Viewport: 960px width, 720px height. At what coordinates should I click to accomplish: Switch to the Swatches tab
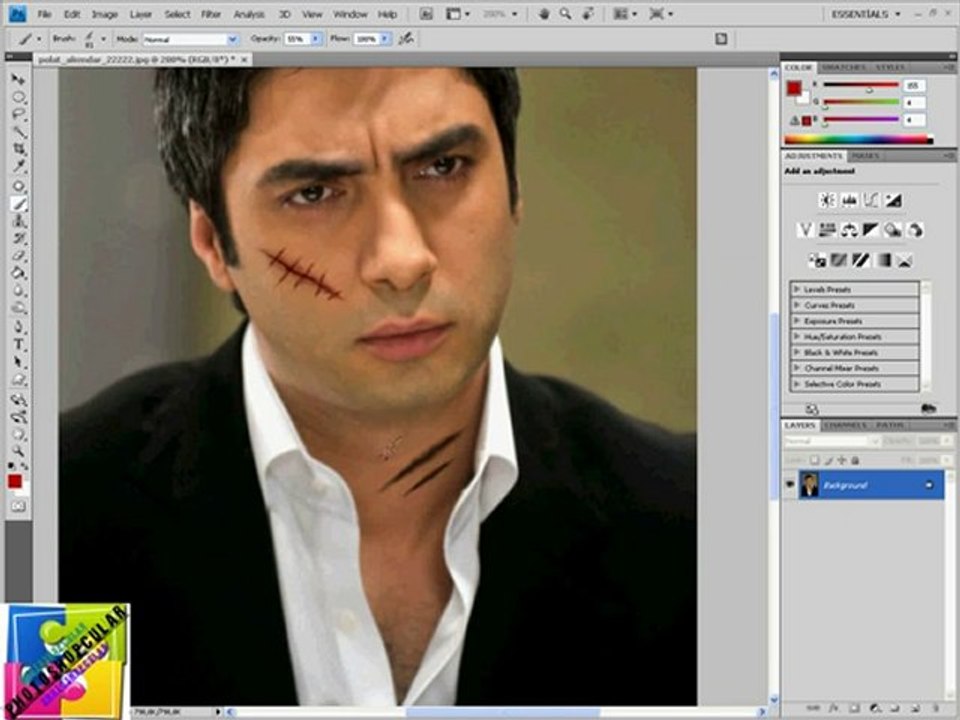[x=845, y=67]
